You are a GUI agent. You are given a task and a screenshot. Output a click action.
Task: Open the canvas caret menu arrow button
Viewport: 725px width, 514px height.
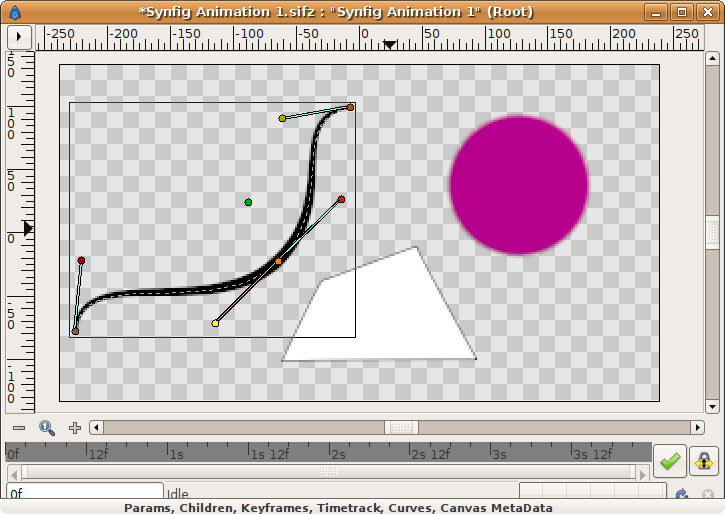click(x=19, y=37)
